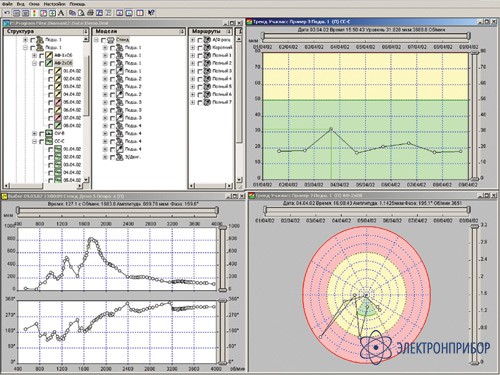Click the letter A text toolbar icon
500x375 pixels.
pyautogui.click(x=61, y=13)
